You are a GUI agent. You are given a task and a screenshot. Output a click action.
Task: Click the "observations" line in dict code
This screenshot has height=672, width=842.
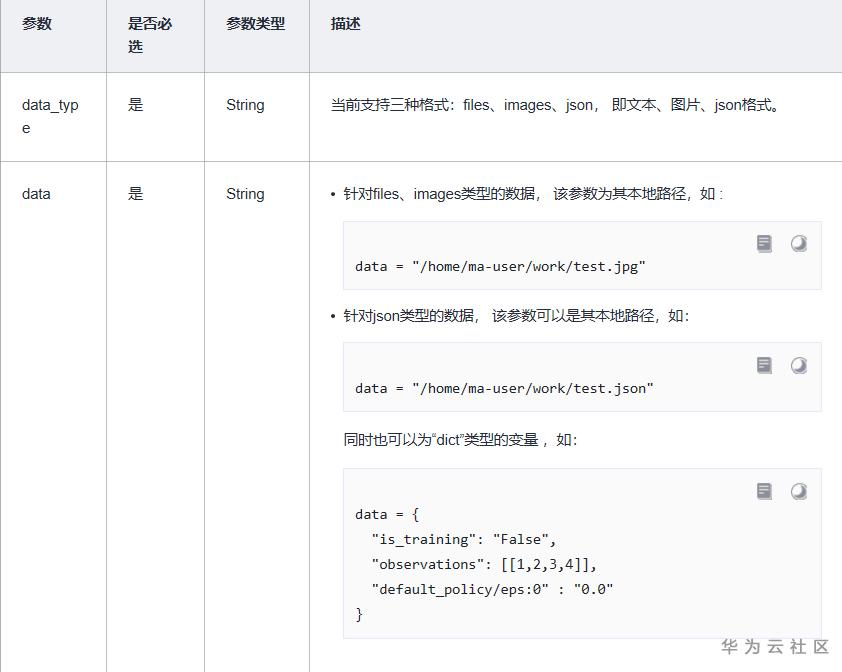coord(483,564)
